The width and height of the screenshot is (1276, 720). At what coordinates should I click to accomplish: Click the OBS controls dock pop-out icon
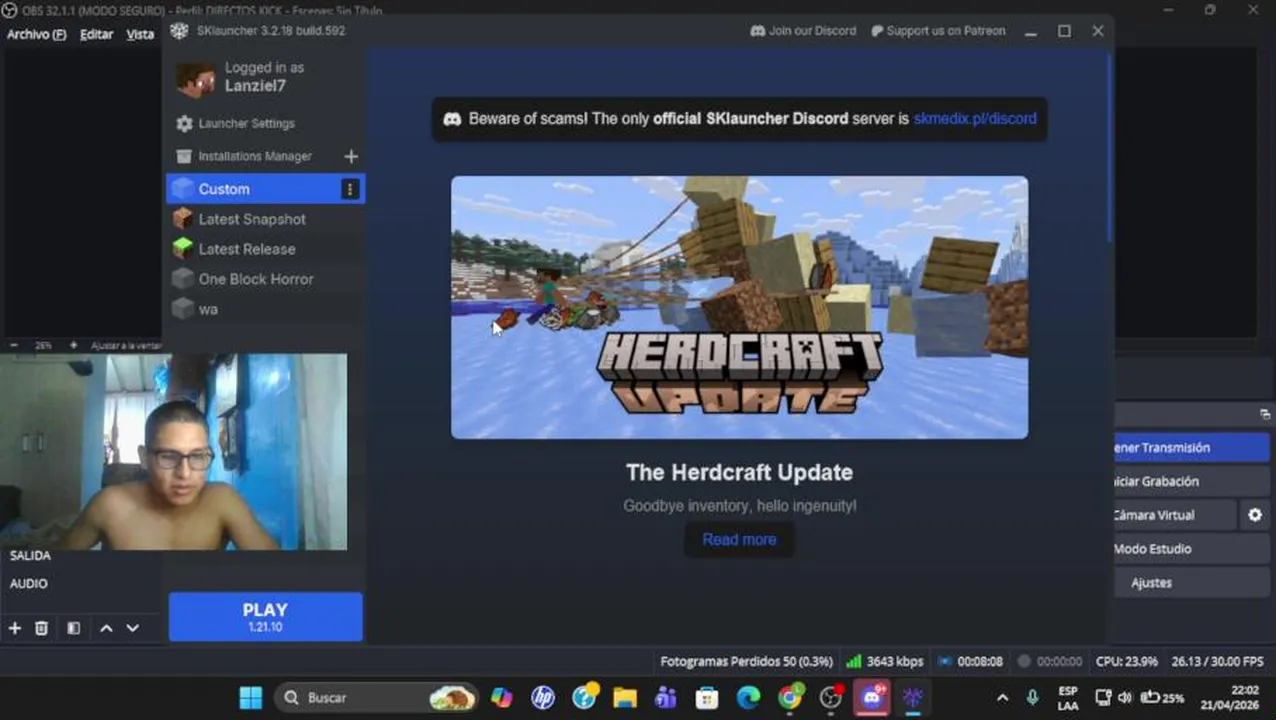(x=1264, y=414)
